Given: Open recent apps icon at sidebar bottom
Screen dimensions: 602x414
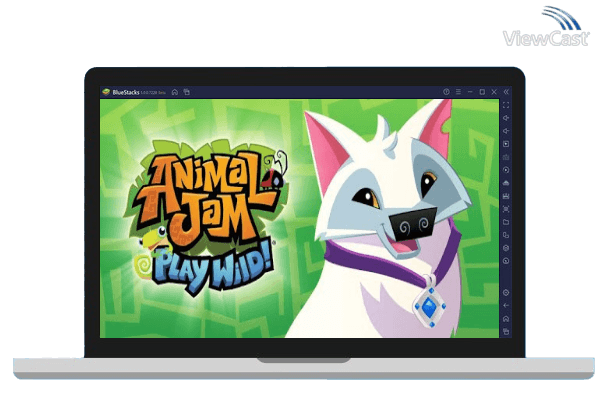Looking at the screenshot, I should (506, 331).
